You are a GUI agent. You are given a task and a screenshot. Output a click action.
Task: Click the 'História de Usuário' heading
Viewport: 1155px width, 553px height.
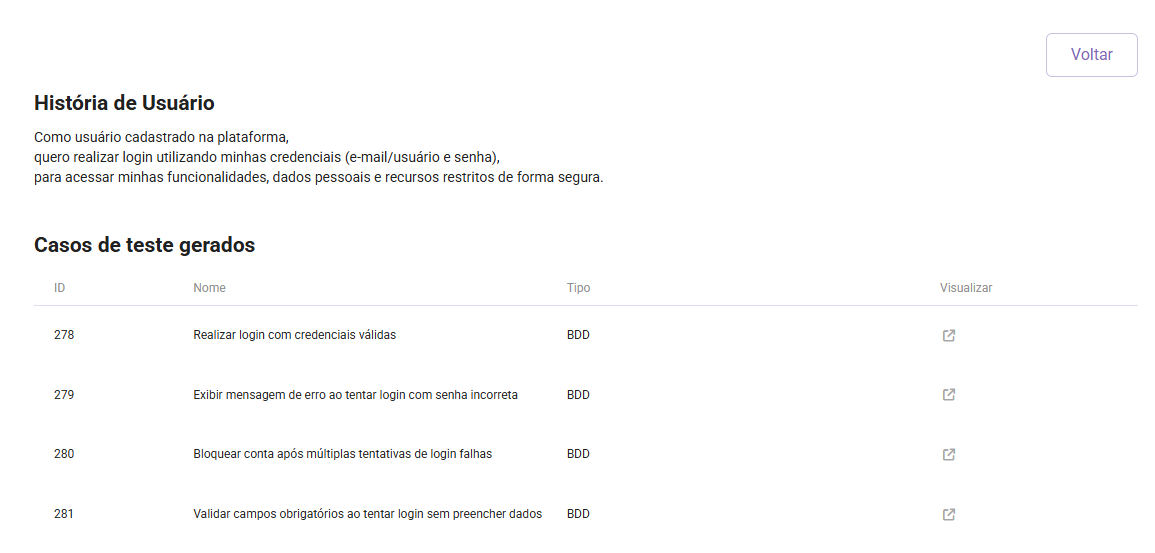(124, 103)
